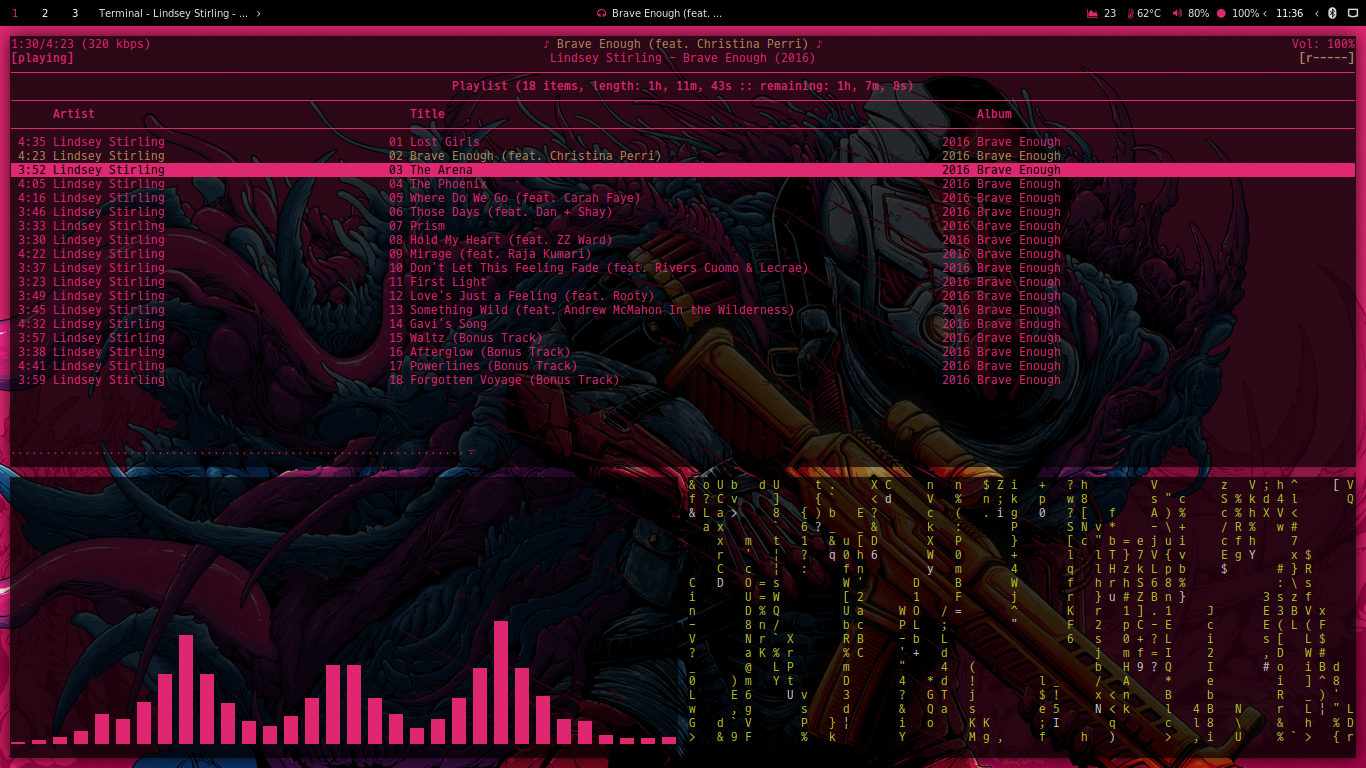Select highlighted track 03 The Arena
This screenshot has height=768, width=1366.
point(683,170)
